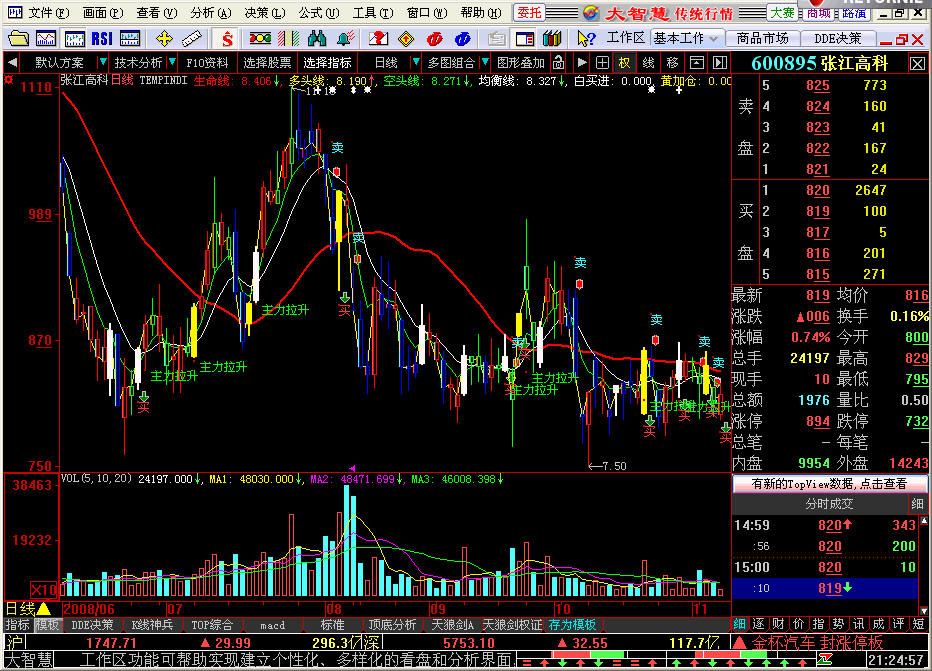Open the 分析(A) menu
Image resolution: width=932 pixels, height=671 pixels.
pos(210,12)
